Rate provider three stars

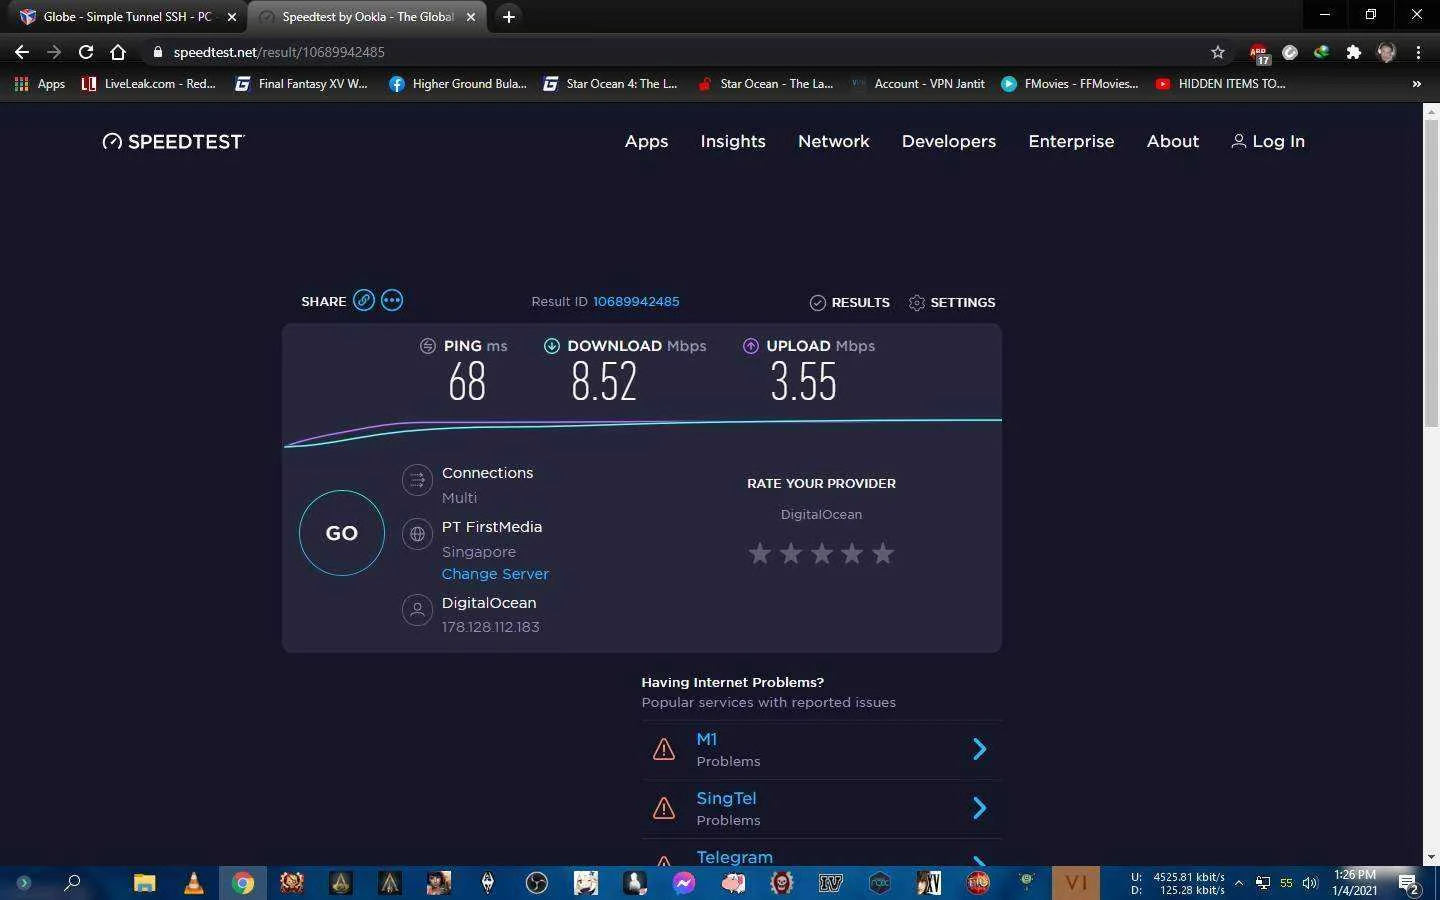click(x=822, y=553)
